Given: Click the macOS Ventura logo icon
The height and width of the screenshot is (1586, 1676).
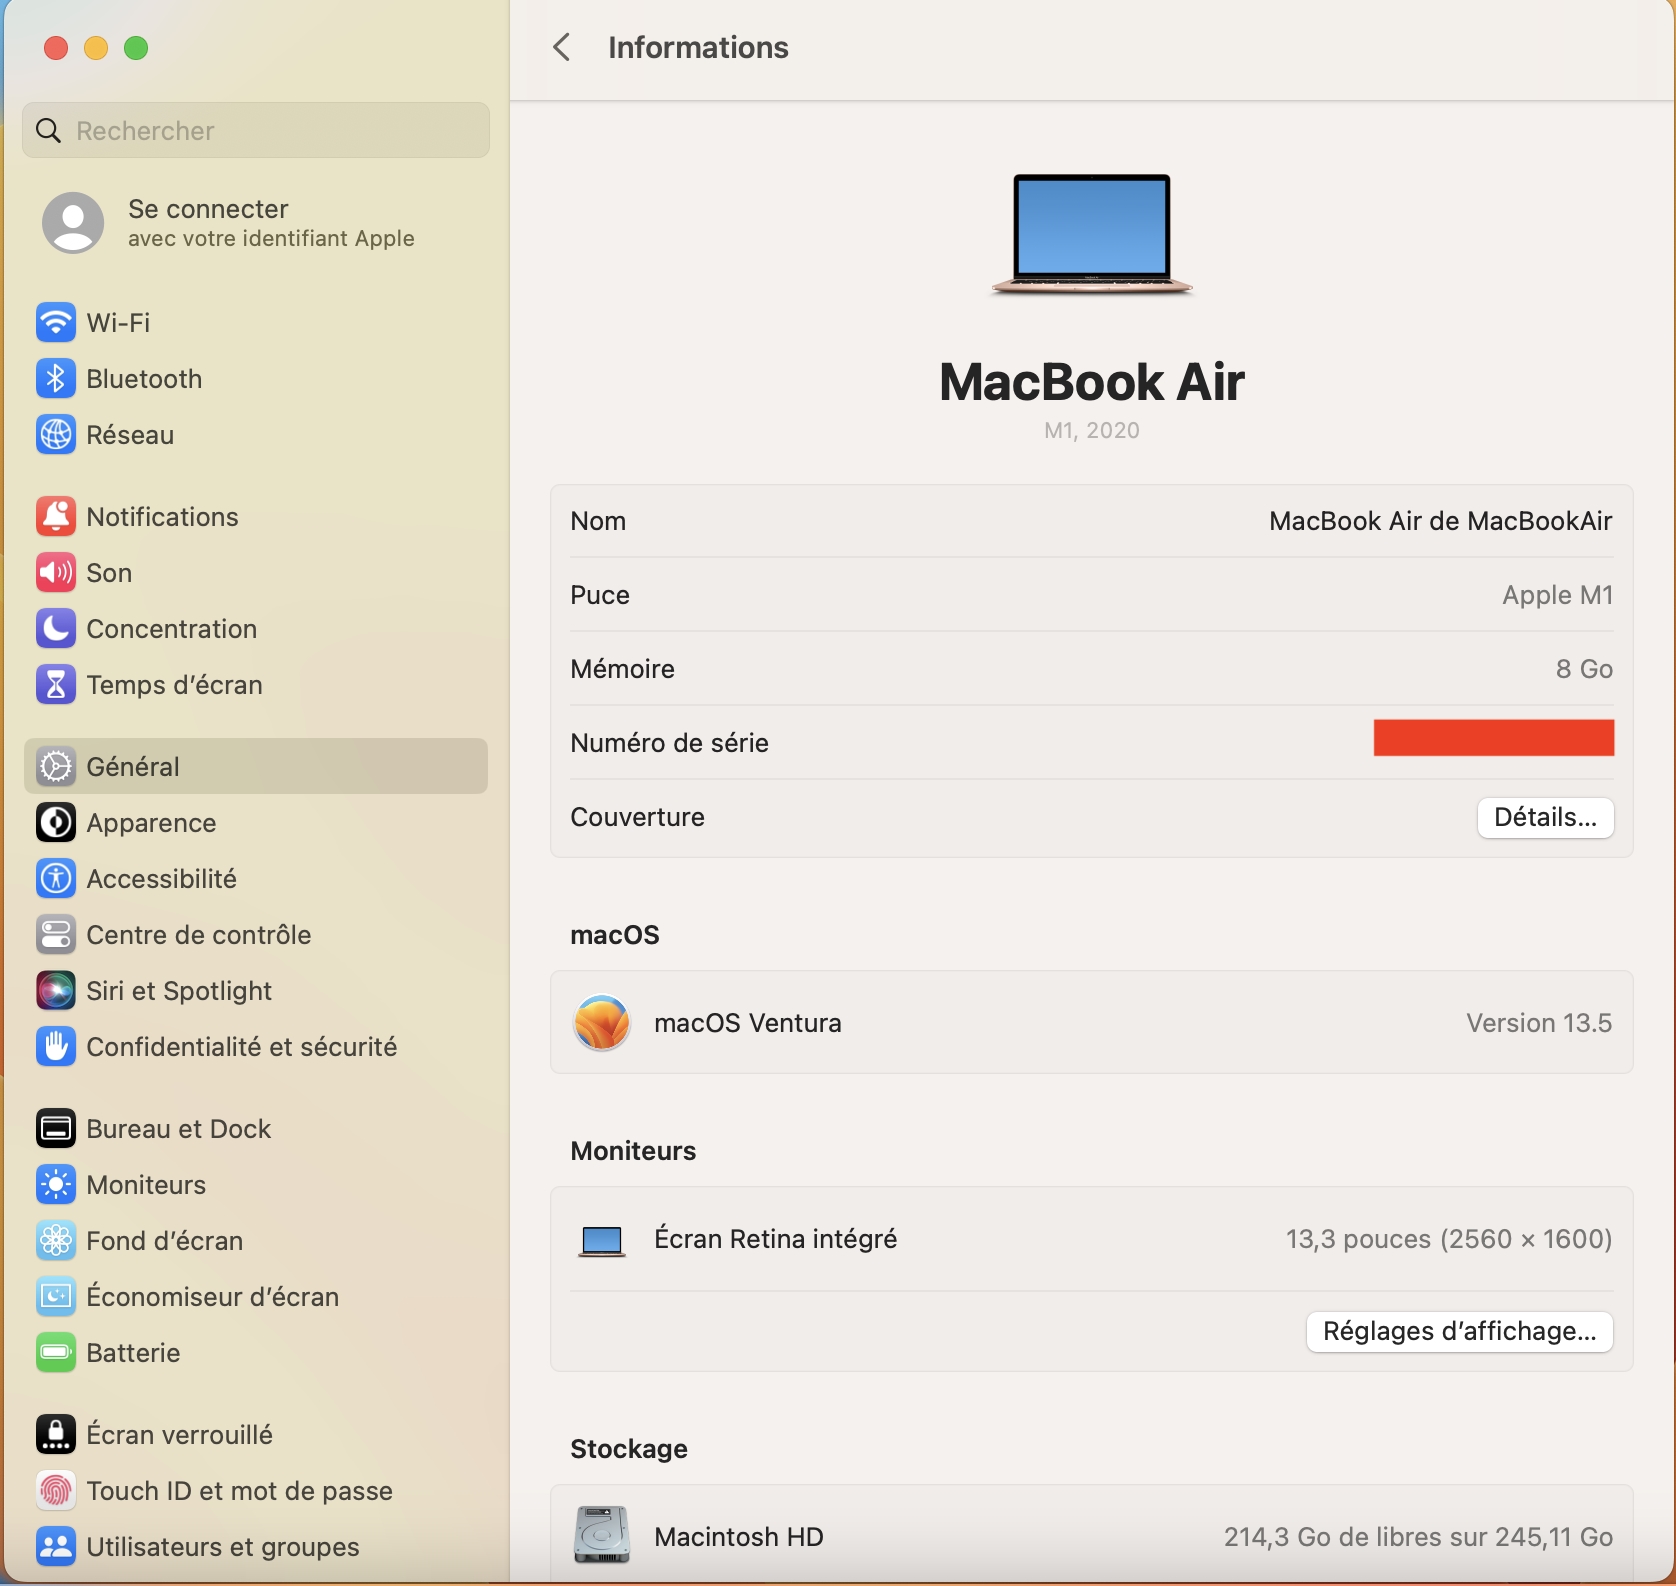Looking at the screenshot, I should point(602,1022).
